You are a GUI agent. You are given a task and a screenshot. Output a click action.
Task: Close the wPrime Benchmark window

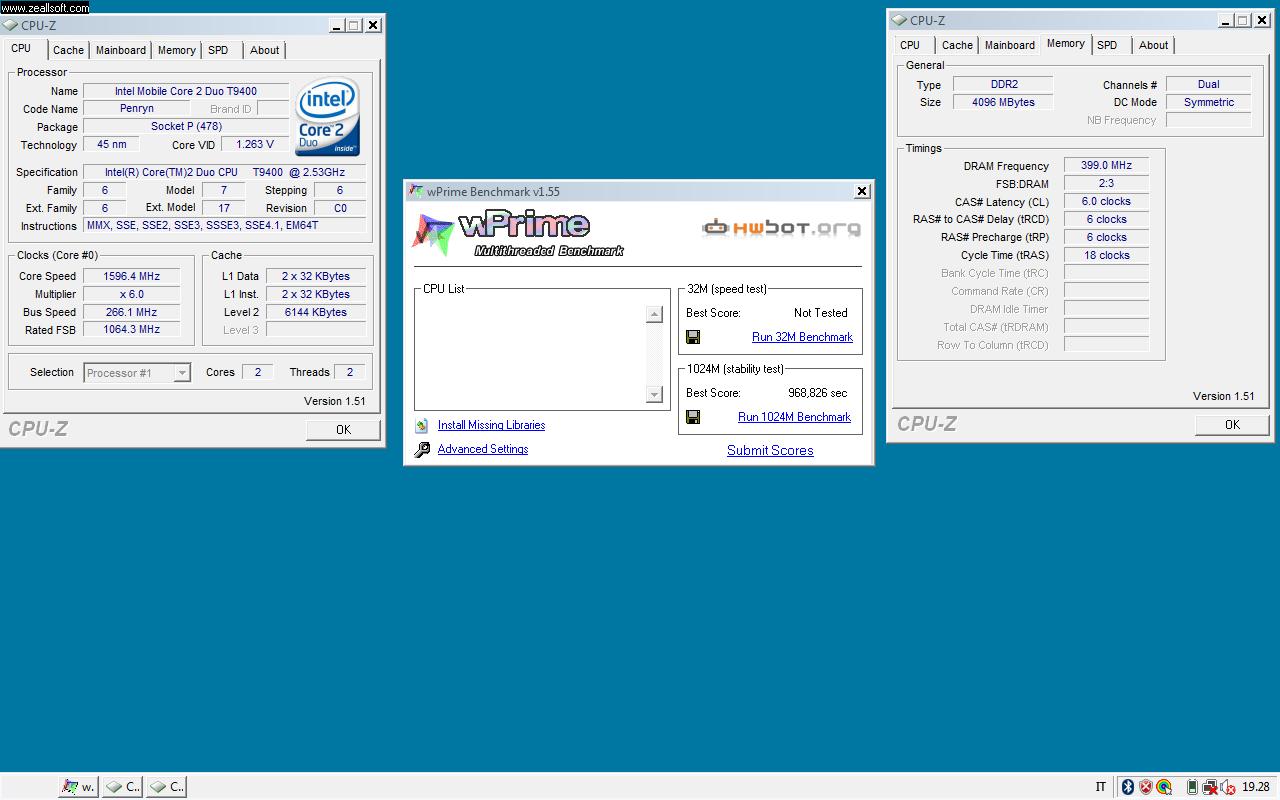[862, 191]
